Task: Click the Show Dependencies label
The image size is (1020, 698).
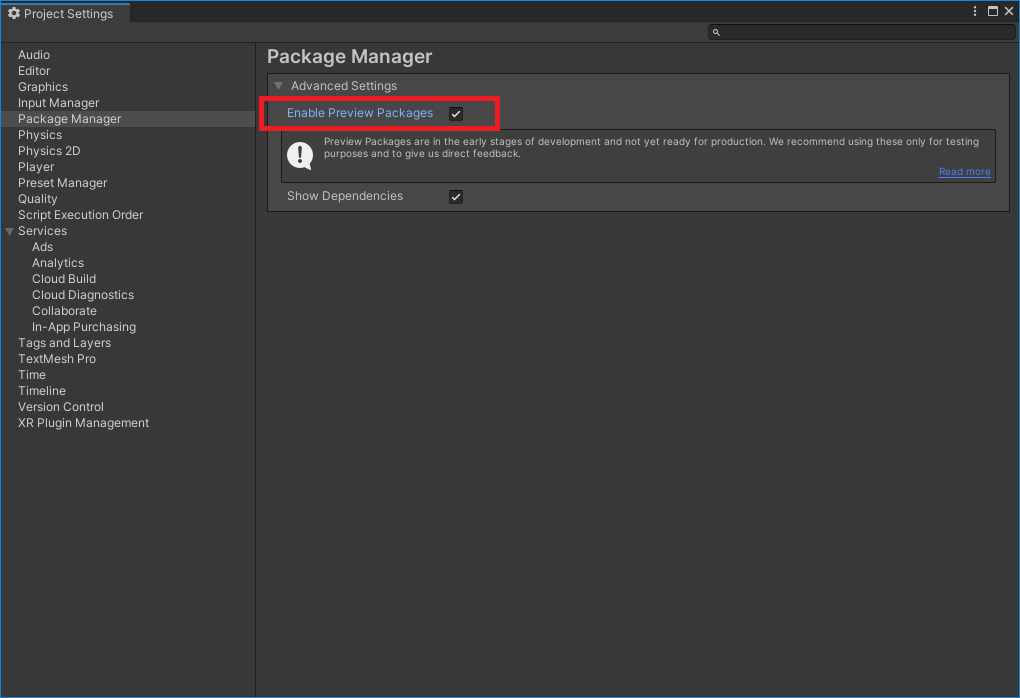Action: point(345,196)
